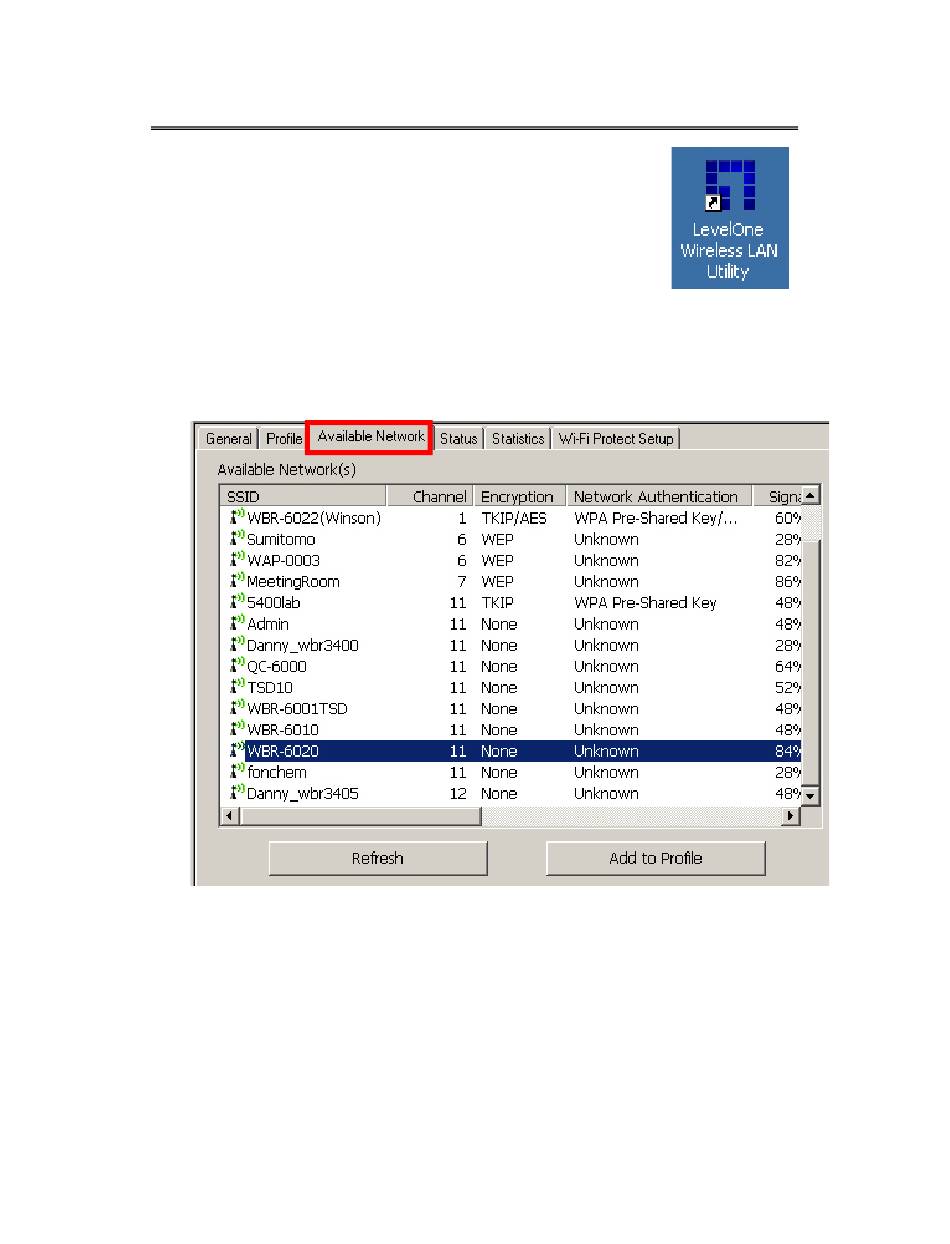950x1244 pixels.
Task: Click WPA Pre-Shared Key in 5400lab row
Action: click(645, 602)
